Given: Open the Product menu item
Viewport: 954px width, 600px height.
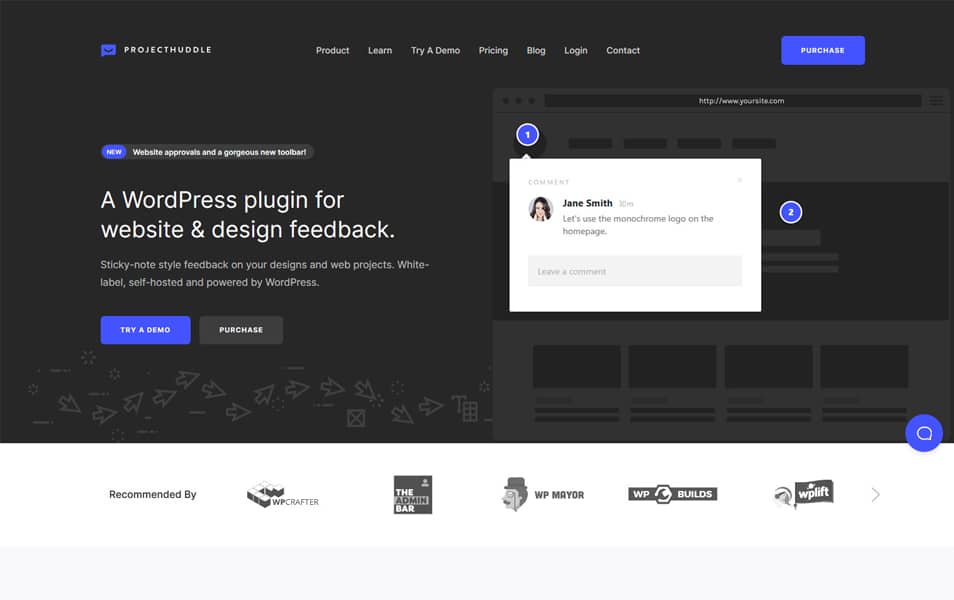Looking at the screenshot, I should 332,50.
